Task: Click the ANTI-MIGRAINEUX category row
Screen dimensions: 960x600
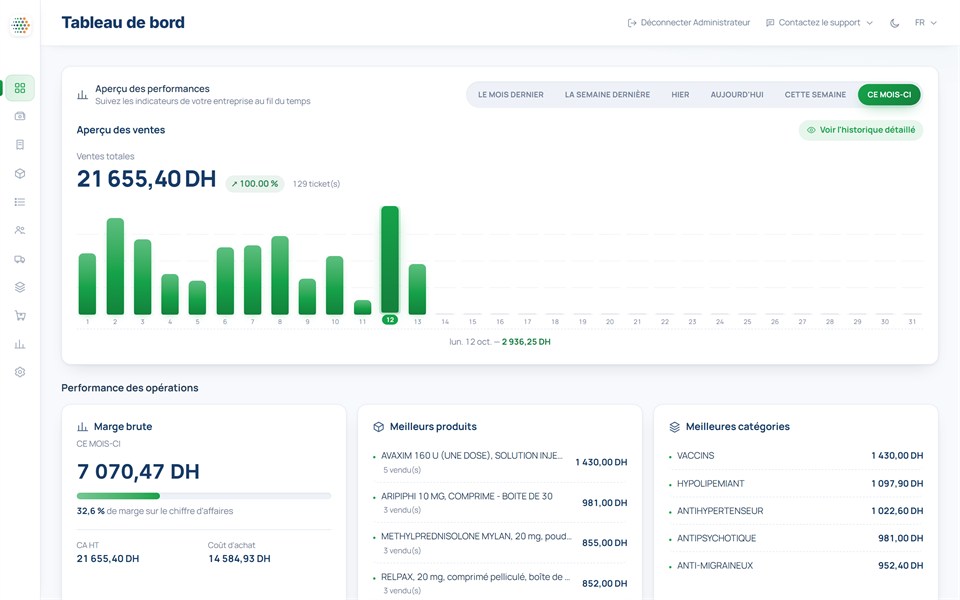Action: tap(796, 566)
